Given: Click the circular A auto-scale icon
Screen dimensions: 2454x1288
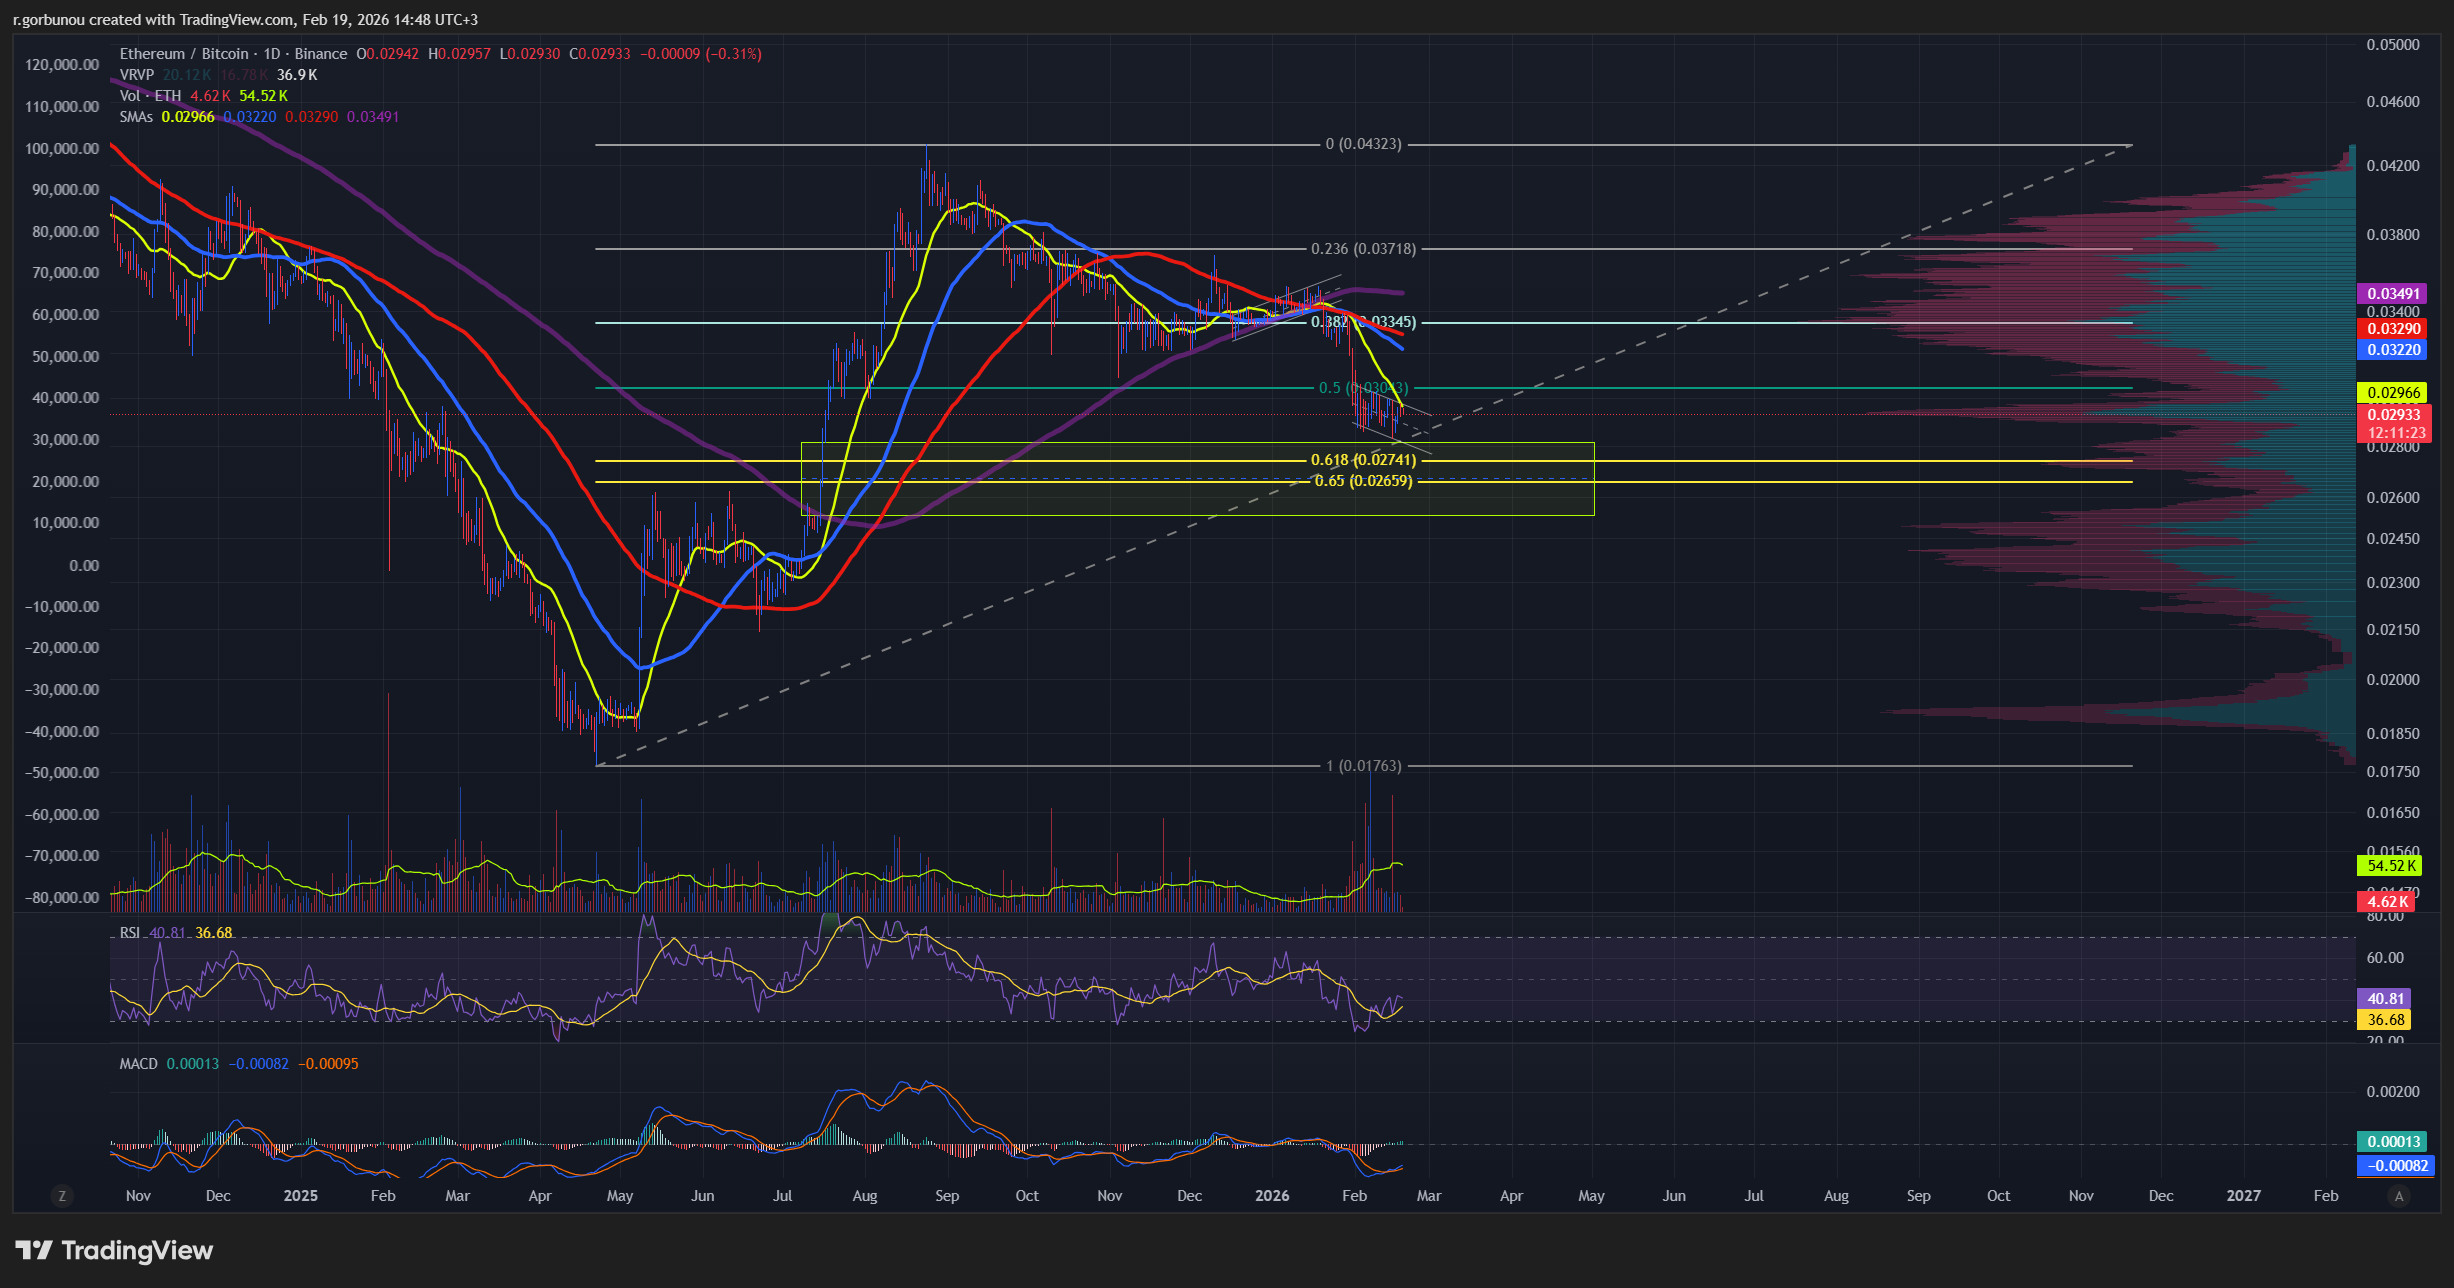Looking at the screenshot, I should click(x=2398, y=1196).
